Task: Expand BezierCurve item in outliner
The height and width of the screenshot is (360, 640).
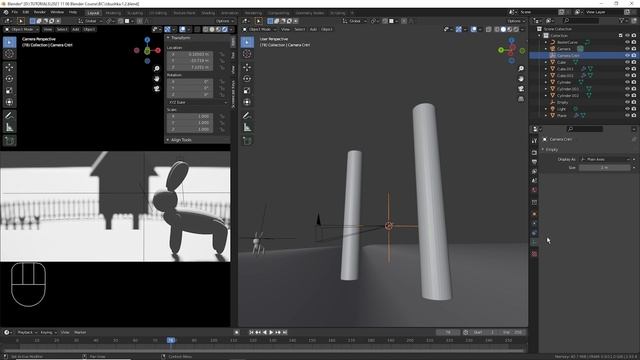Action: (x=546, y=42)
